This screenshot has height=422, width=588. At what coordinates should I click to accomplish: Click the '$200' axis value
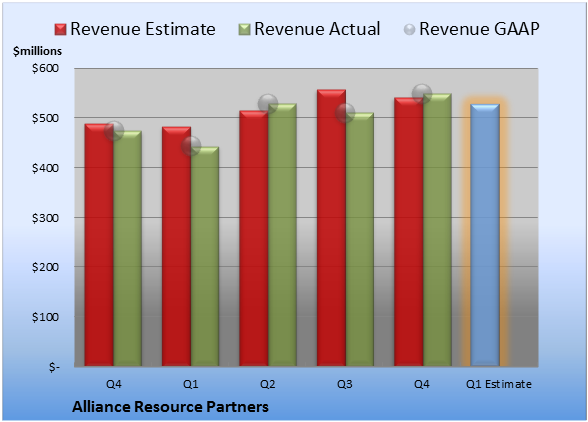pos(45,267)
